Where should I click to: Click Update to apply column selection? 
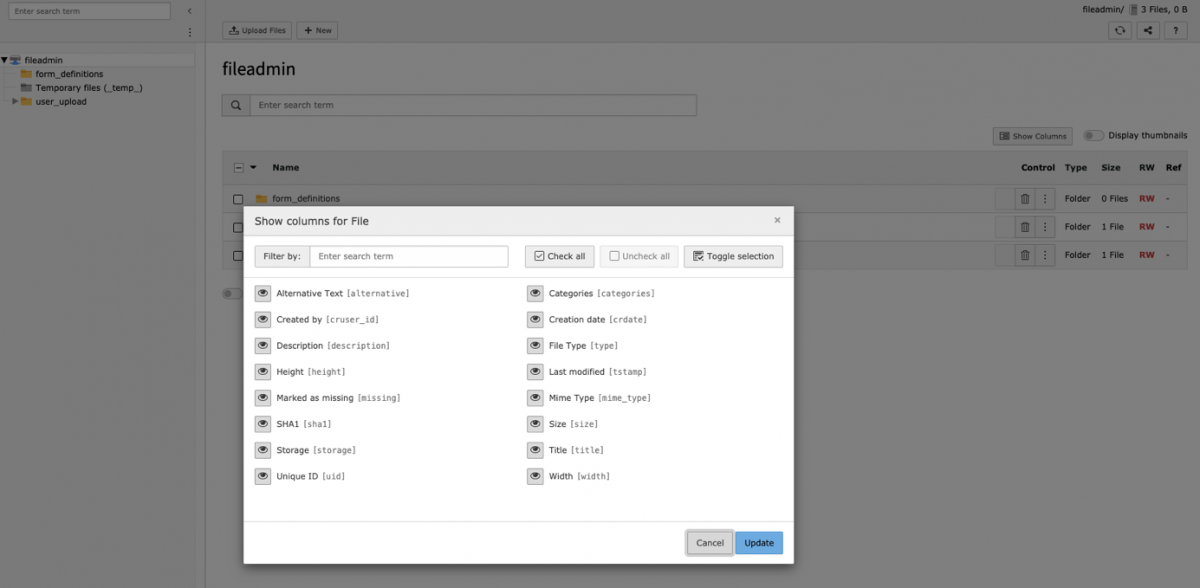coord(759,542)
